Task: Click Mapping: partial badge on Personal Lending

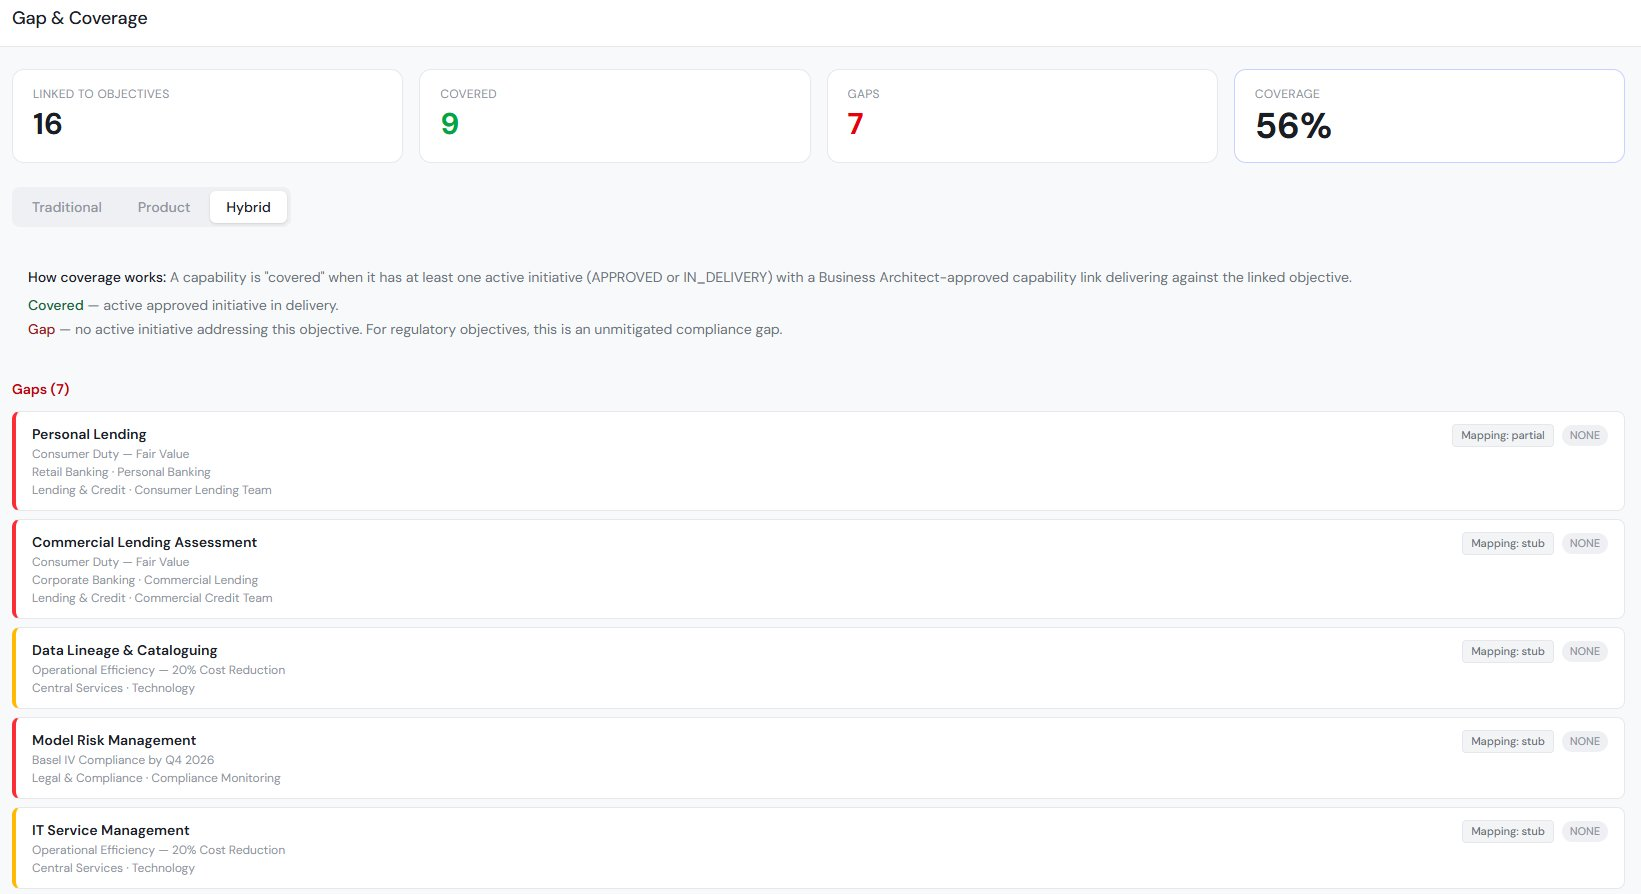Action: [1502, 435]
